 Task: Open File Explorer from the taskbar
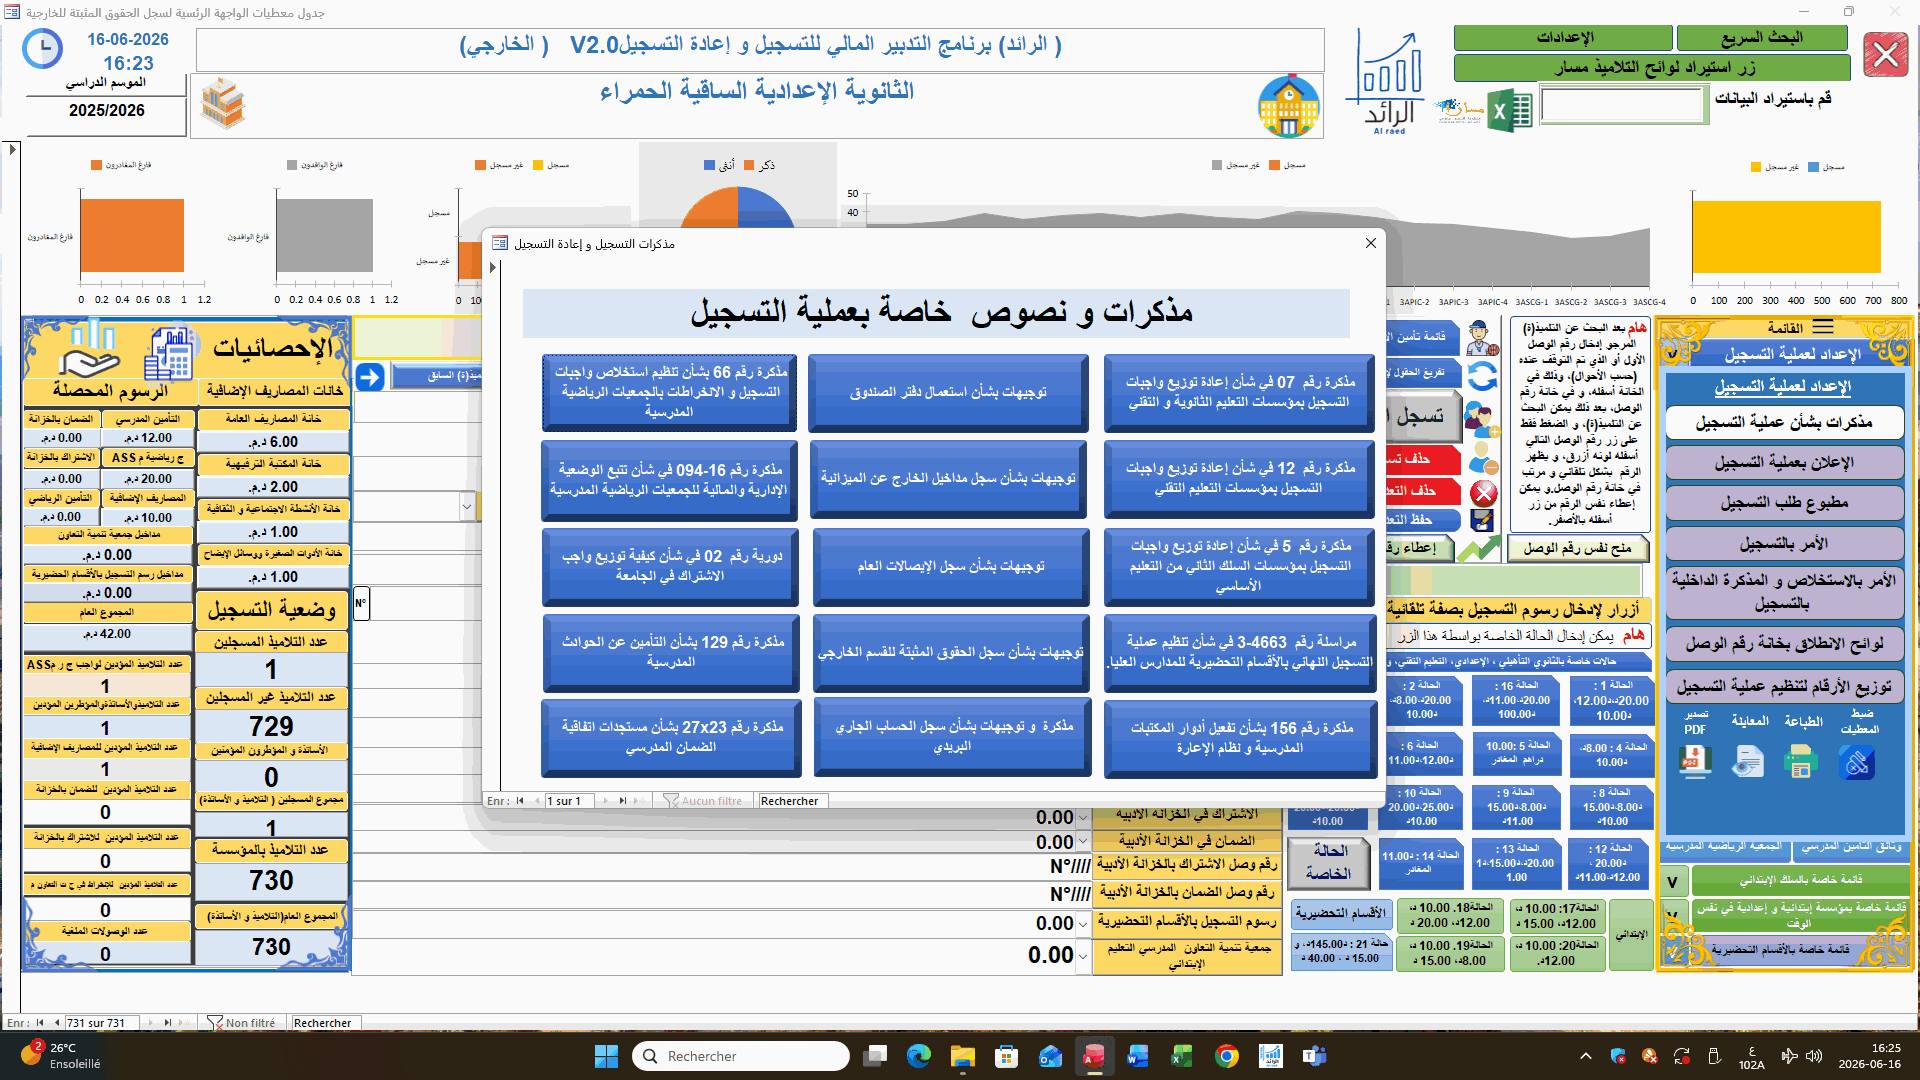click(x=962, y=1056)
